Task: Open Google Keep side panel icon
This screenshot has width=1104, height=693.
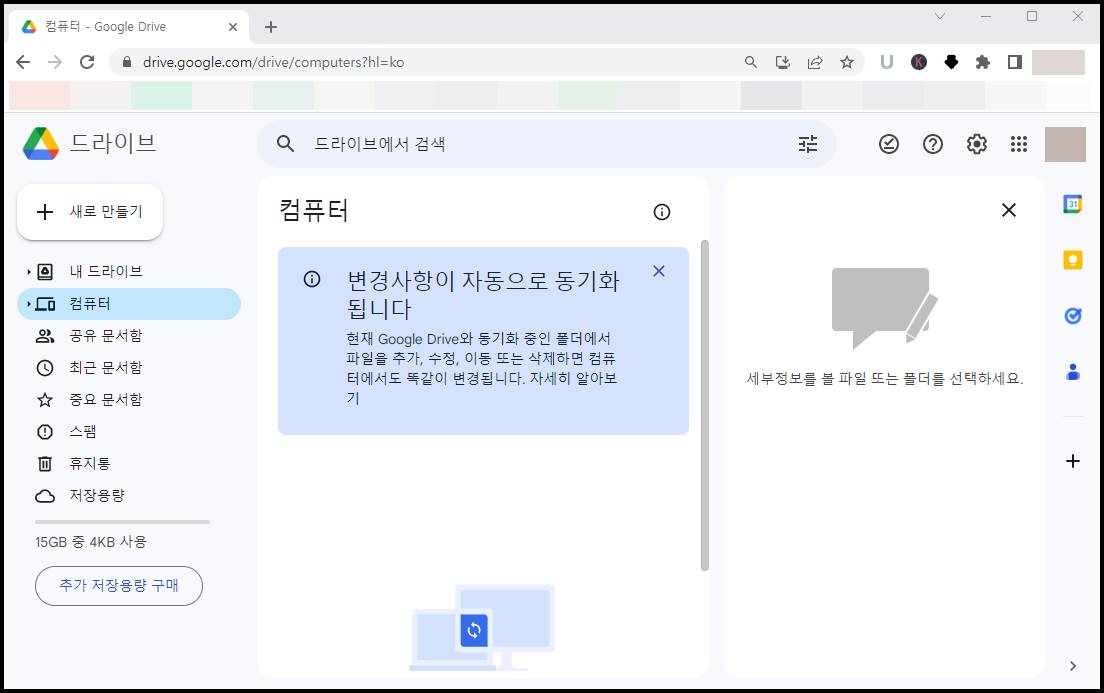Action: pos(1072,260)
